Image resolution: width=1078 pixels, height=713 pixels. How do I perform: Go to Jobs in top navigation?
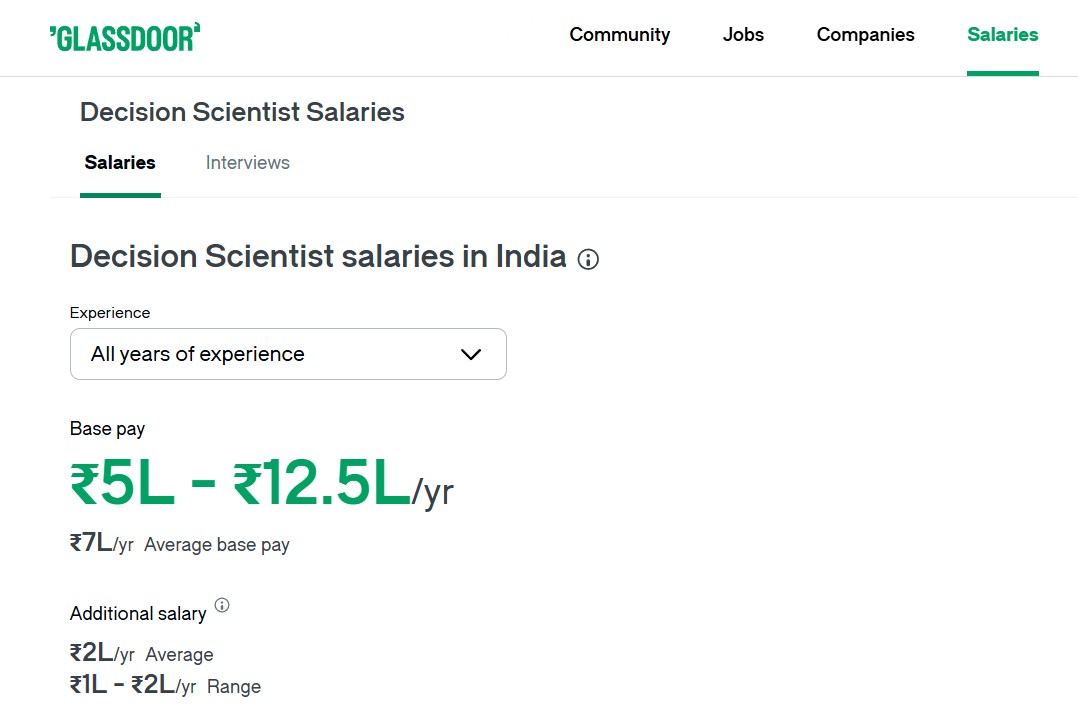click(x=743, y=35)
